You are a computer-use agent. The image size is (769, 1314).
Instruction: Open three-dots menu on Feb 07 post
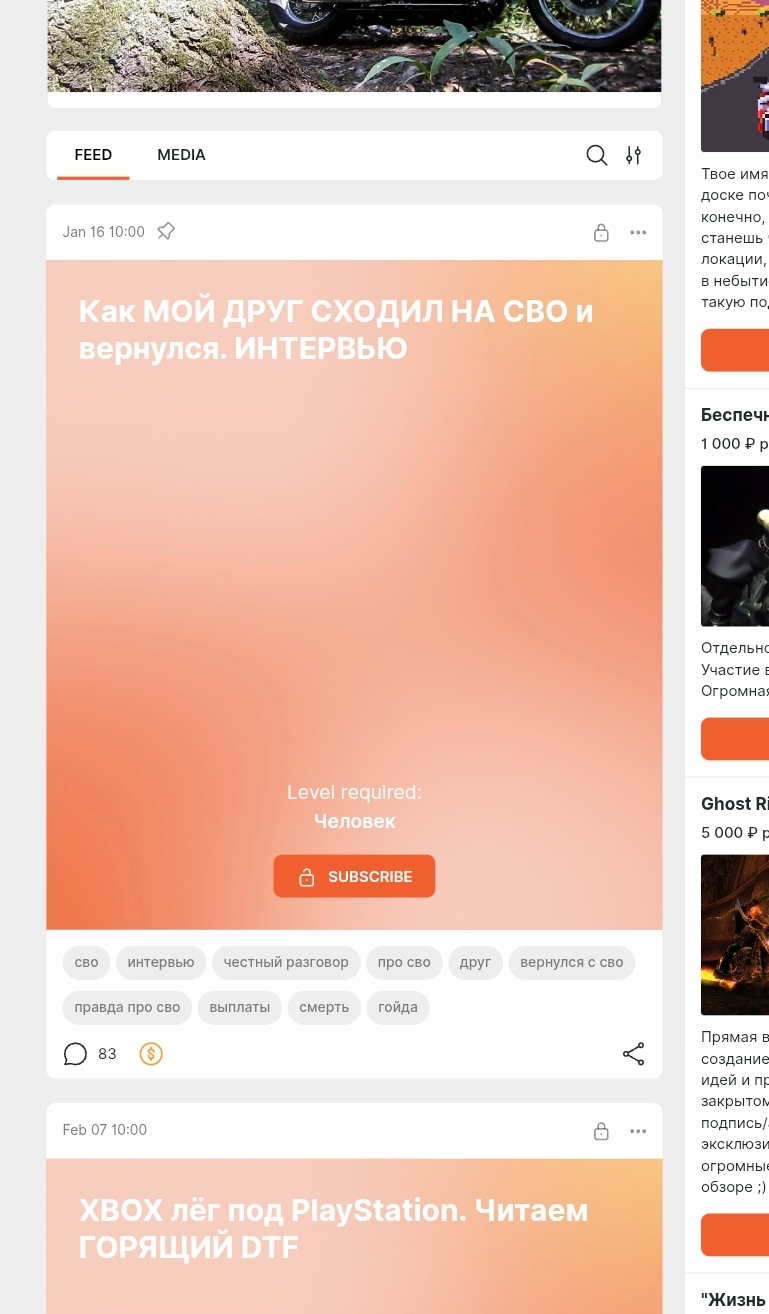[x=638, y=1131]
